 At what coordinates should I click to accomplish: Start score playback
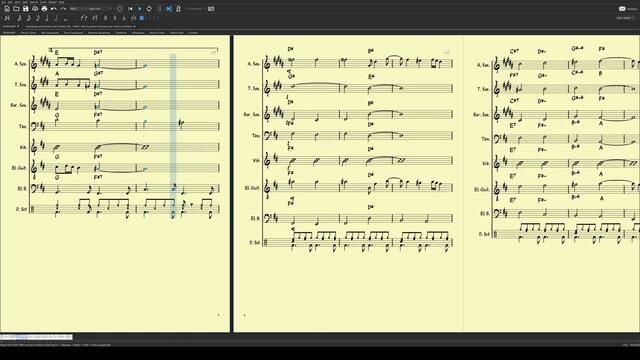point(140,9)
